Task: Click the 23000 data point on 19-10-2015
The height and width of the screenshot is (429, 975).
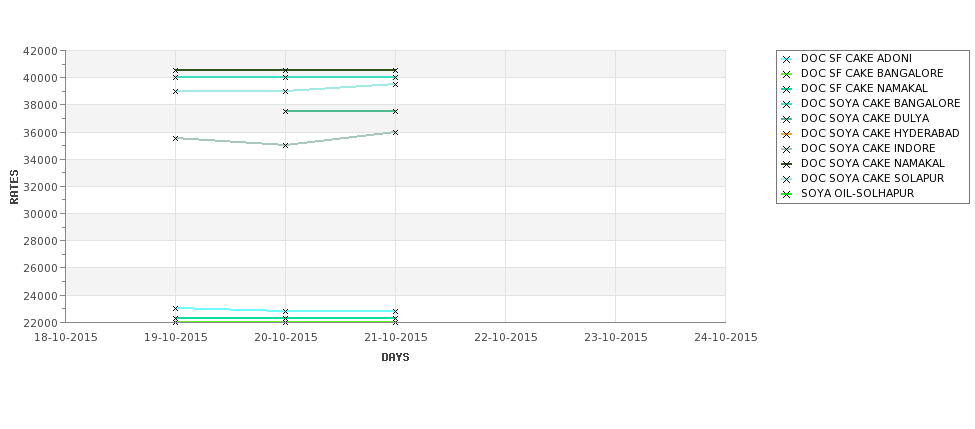Action: (175, 308)
